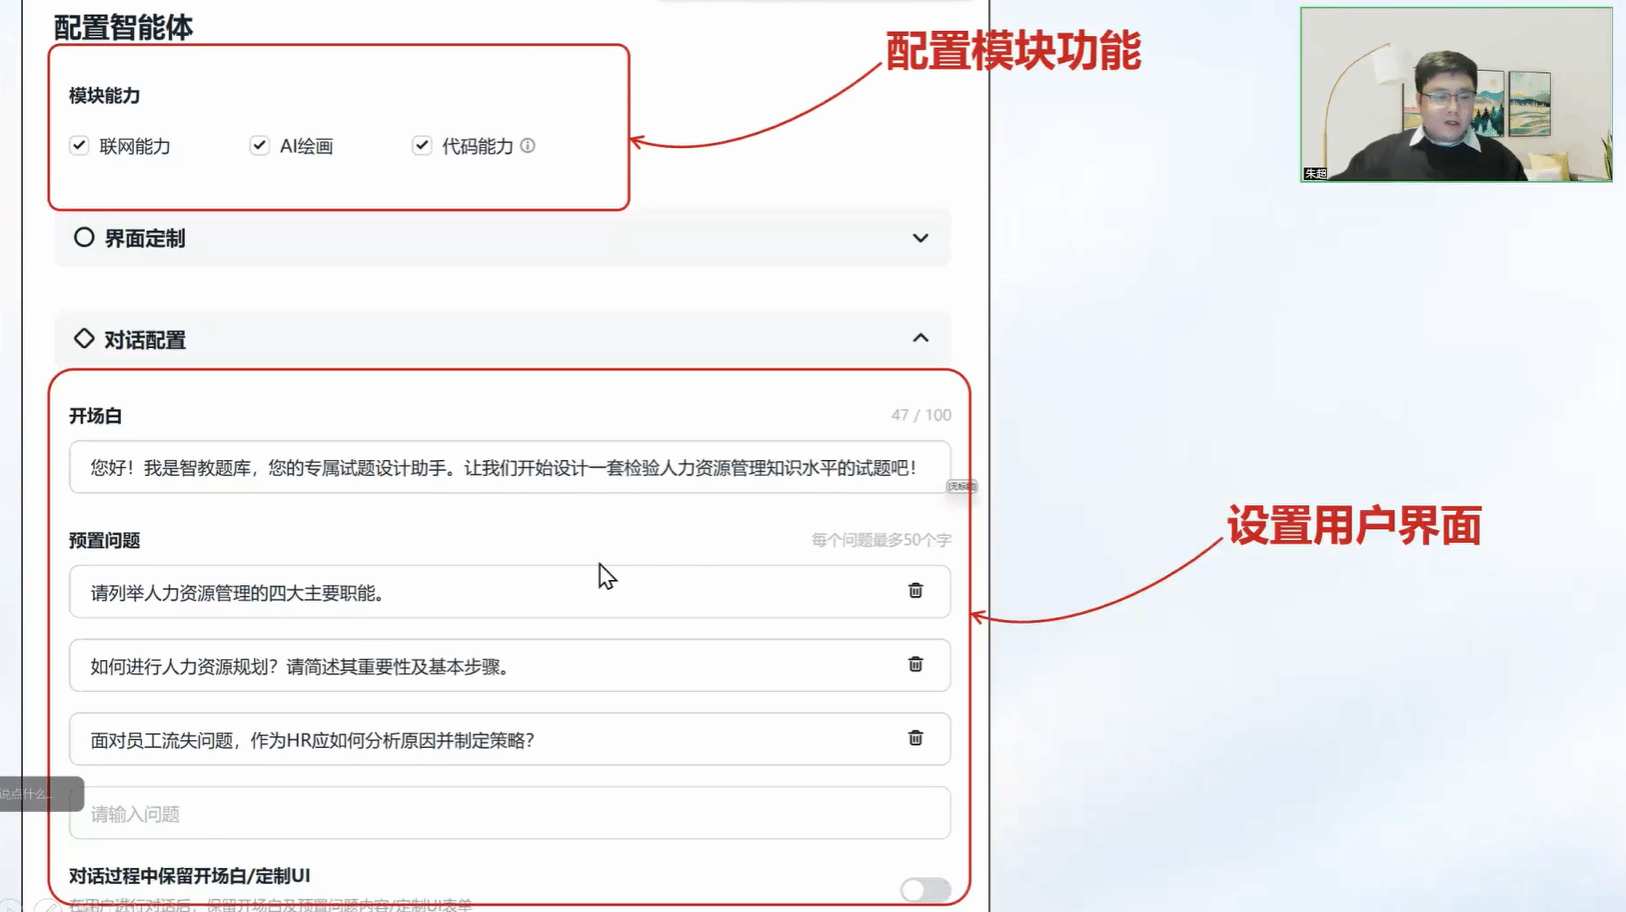This screenshot has height=912, width=1626.
Task: Enable the 保留开场白/定制UI switch
Action: tap(925, 889)
